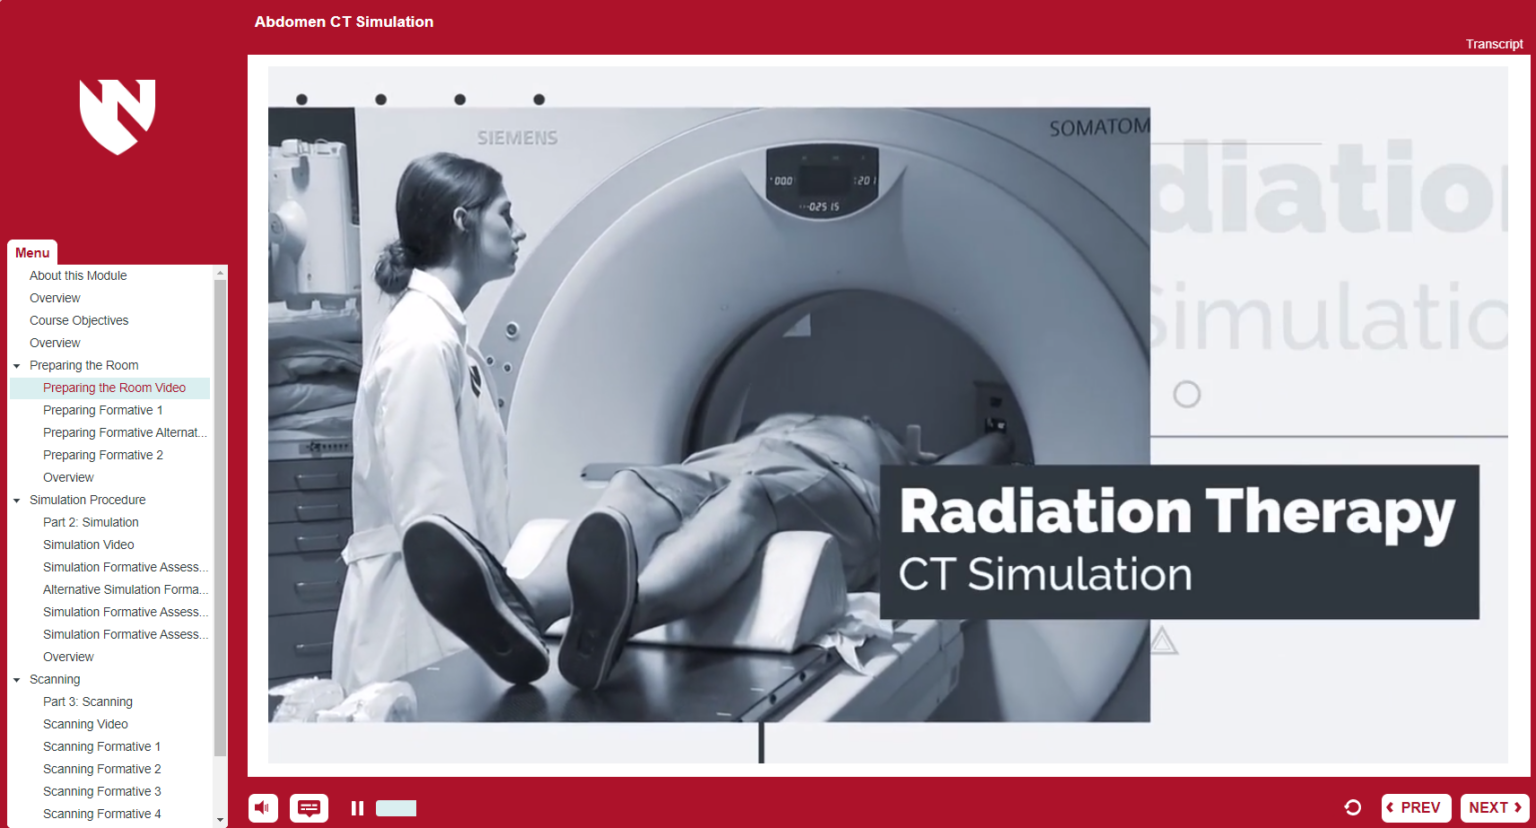Open Preparing Formative 1
The image size is (1536, 828).
[x=103, y=409]
